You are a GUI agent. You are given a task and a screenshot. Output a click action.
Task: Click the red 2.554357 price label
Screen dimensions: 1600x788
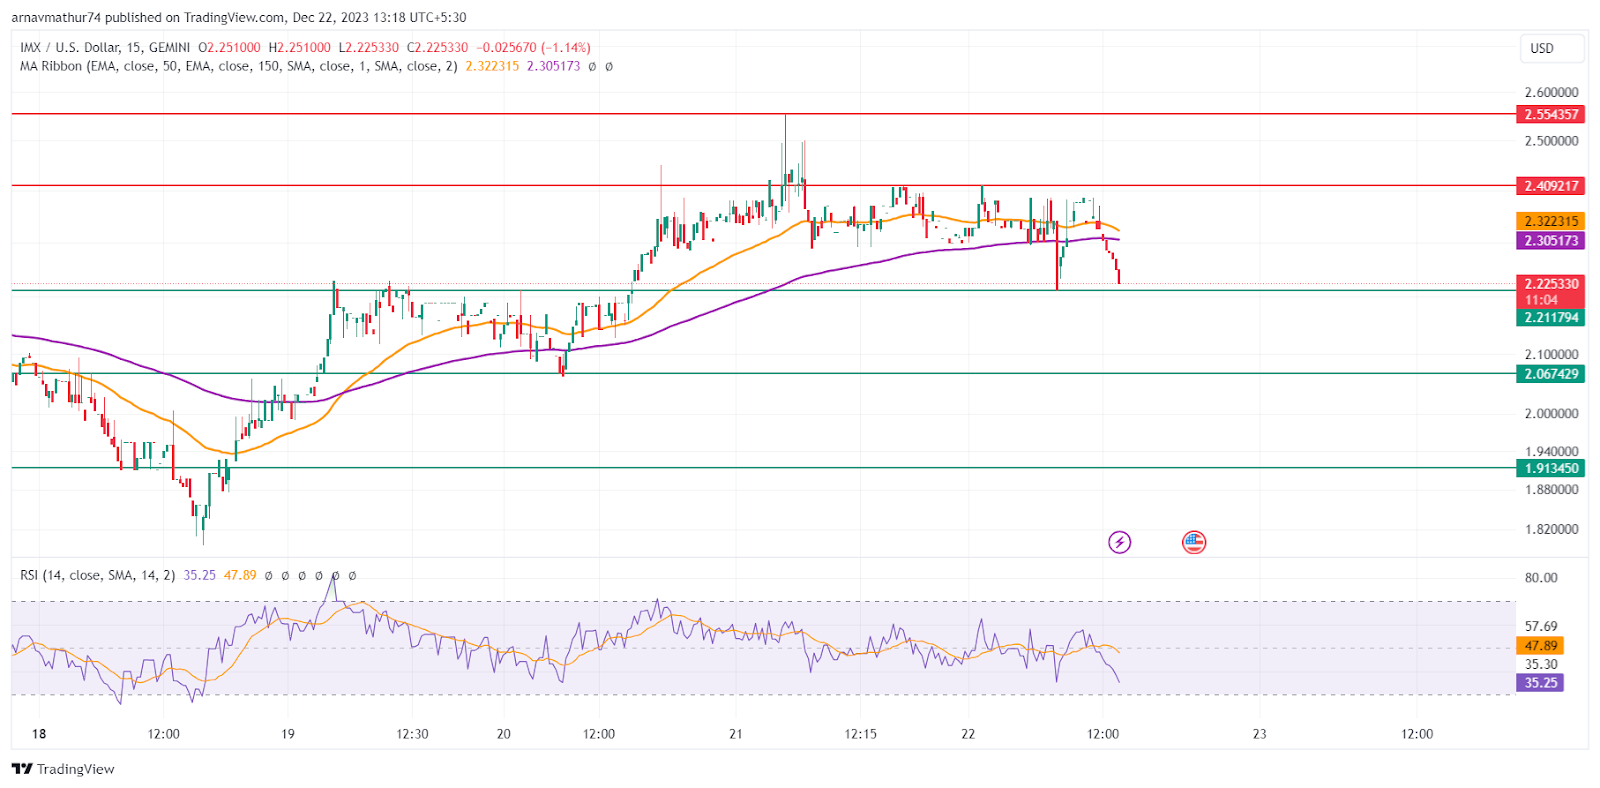(x=1550, y=114)
